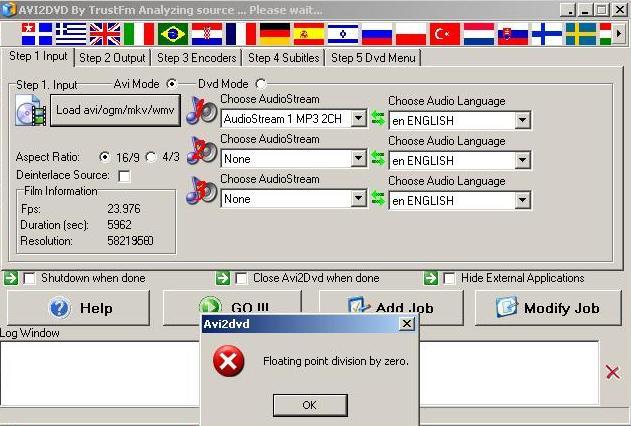Pick the Italian flag language
Screen dimensions: 631x426
(x=139, y=34)
